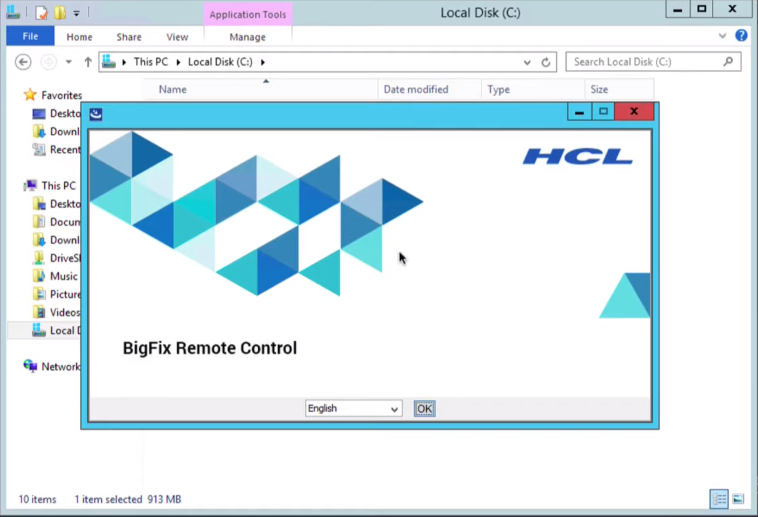Click the drive icon in address bar
This screenshot has height=517, width=758.
[x=109, y=61]
